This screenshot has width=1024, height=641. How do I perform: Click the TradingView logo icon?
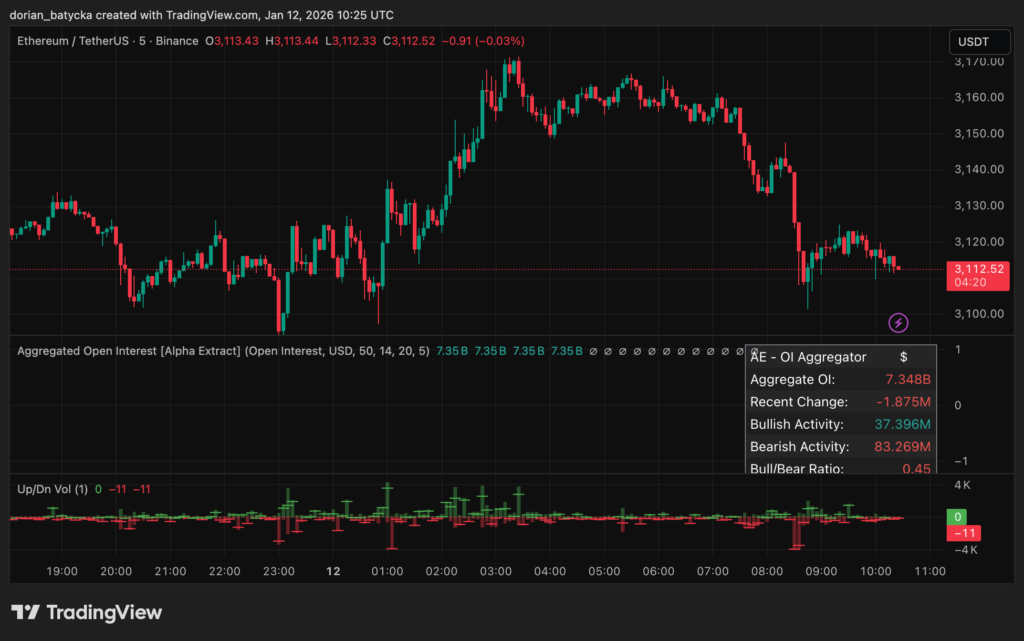(x=25, y=612)
